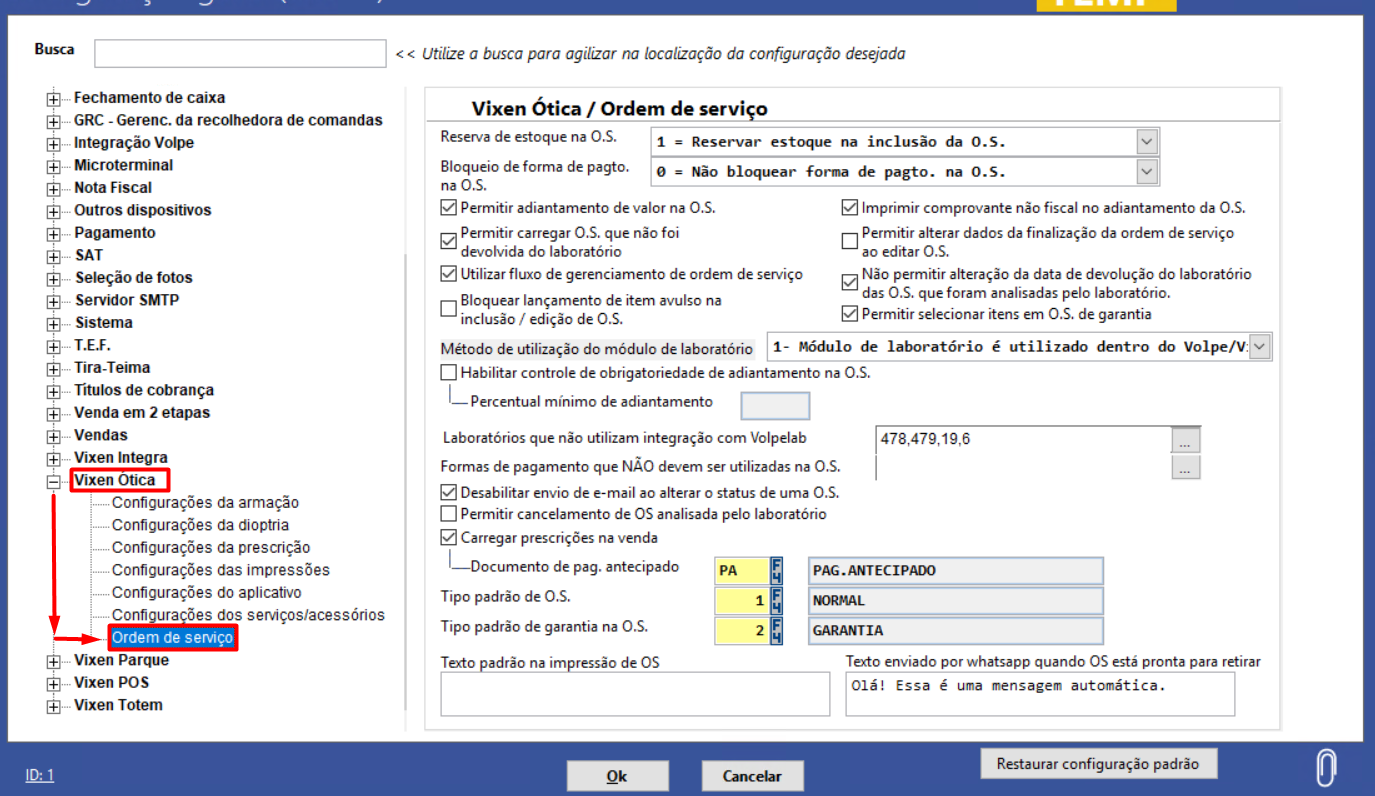Toggle Permitir adiantamento de valor na O.S.
Image resolution: width=1375 pixels, height=796 pixels.
pos(448,209)
